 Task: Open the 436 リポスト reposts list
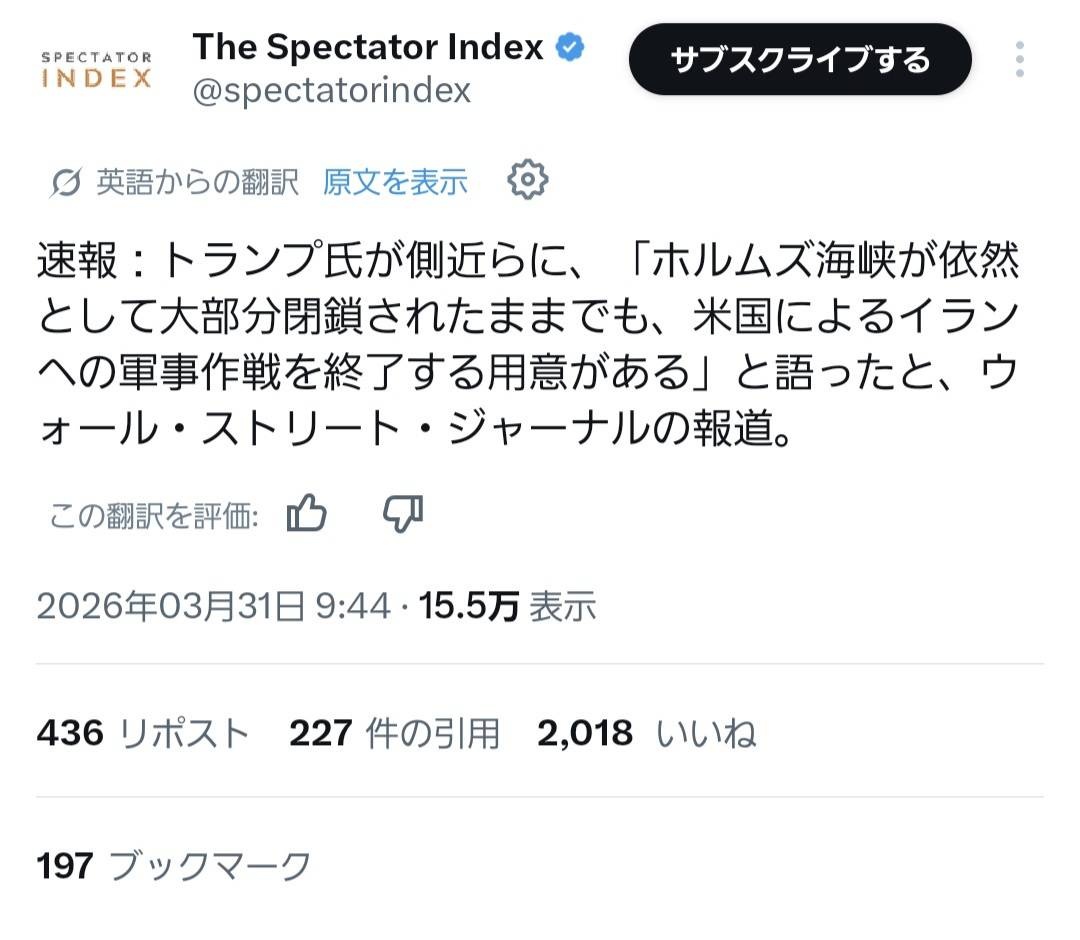(142, 734)
